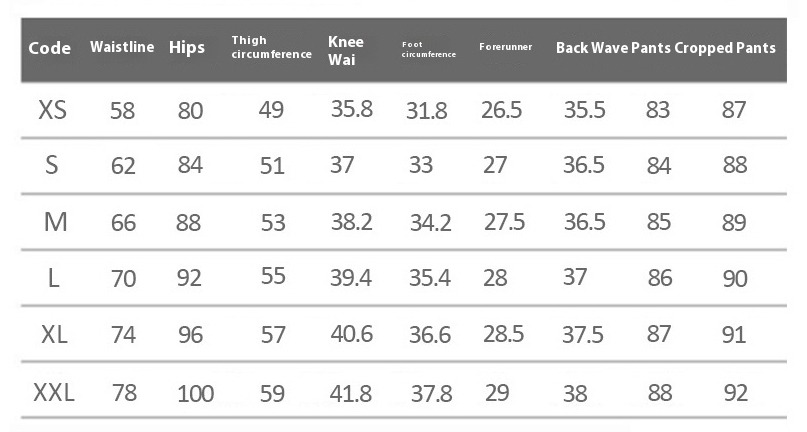Click the Hips column header
Screen dimensions: 807x432
point(187,47)
